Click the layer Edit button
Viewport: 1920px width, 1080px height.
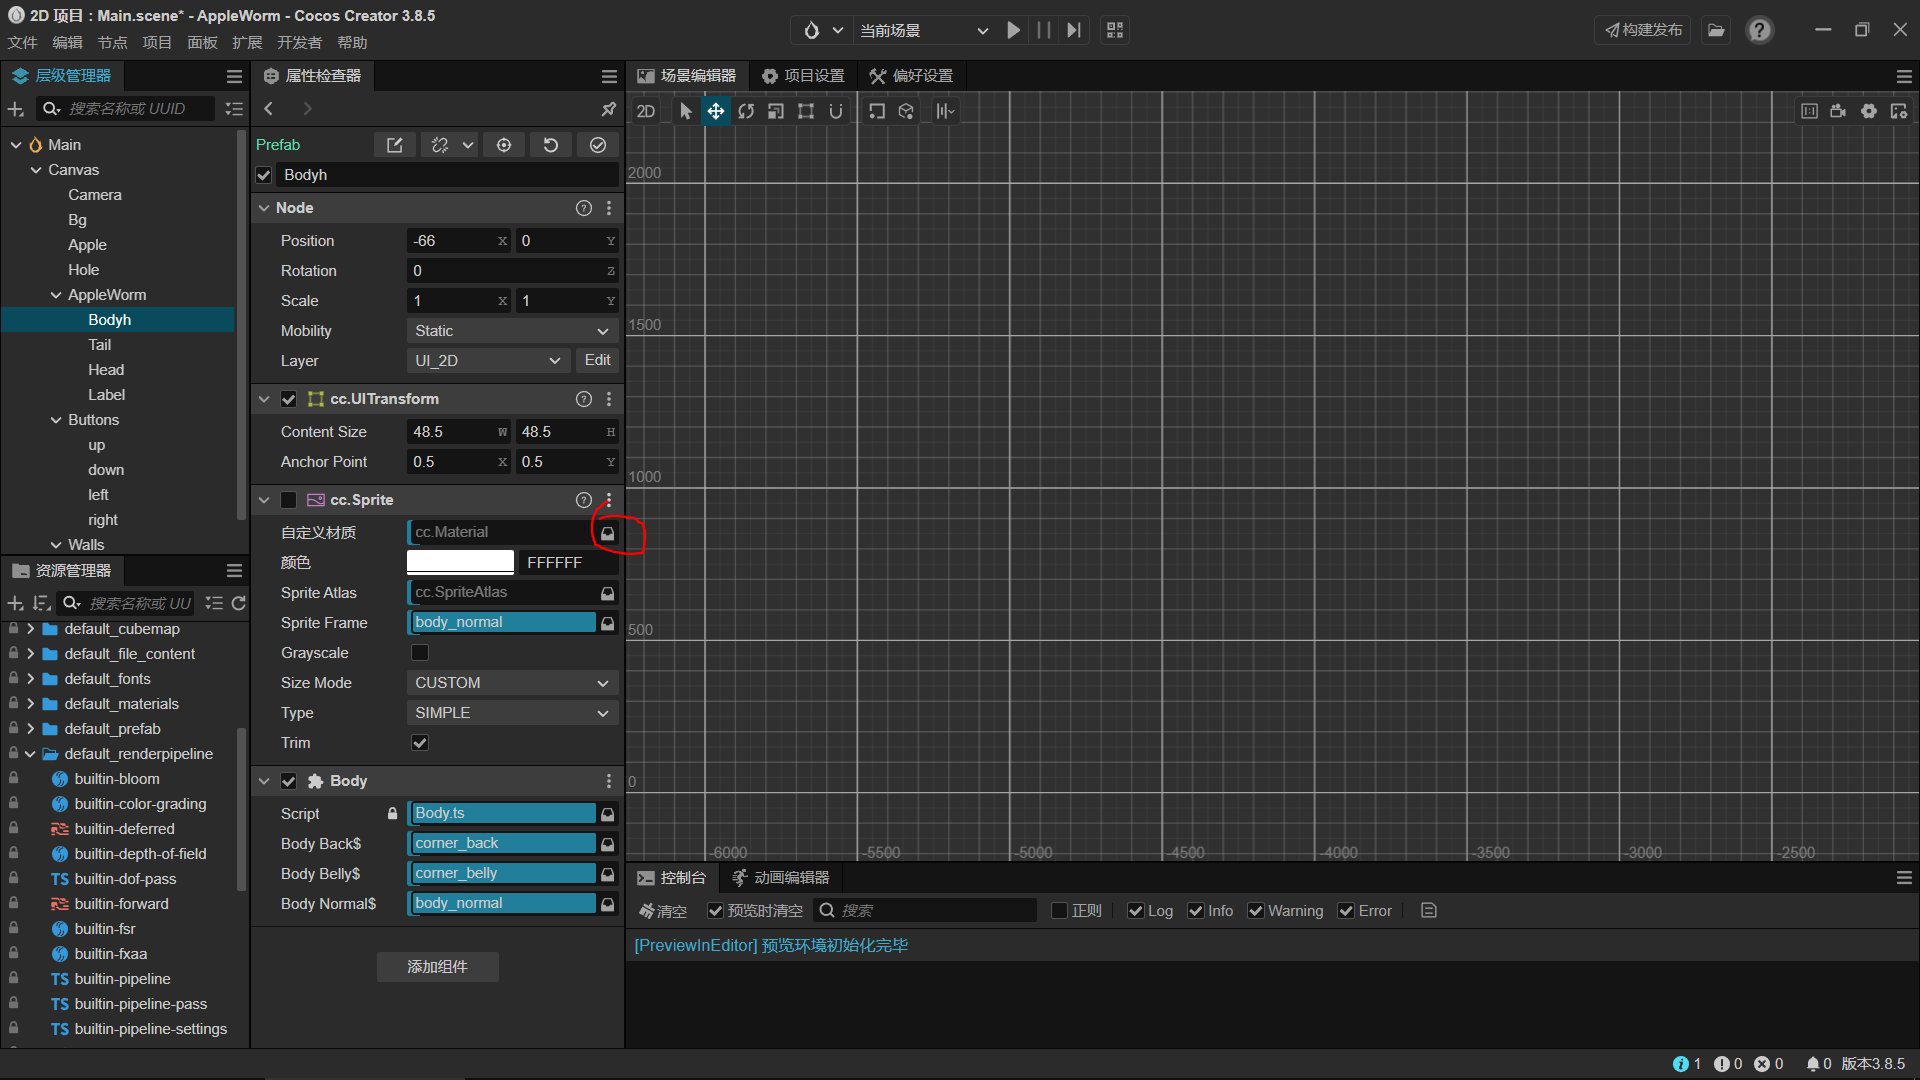pyautogui.click(x=597, y=360)
